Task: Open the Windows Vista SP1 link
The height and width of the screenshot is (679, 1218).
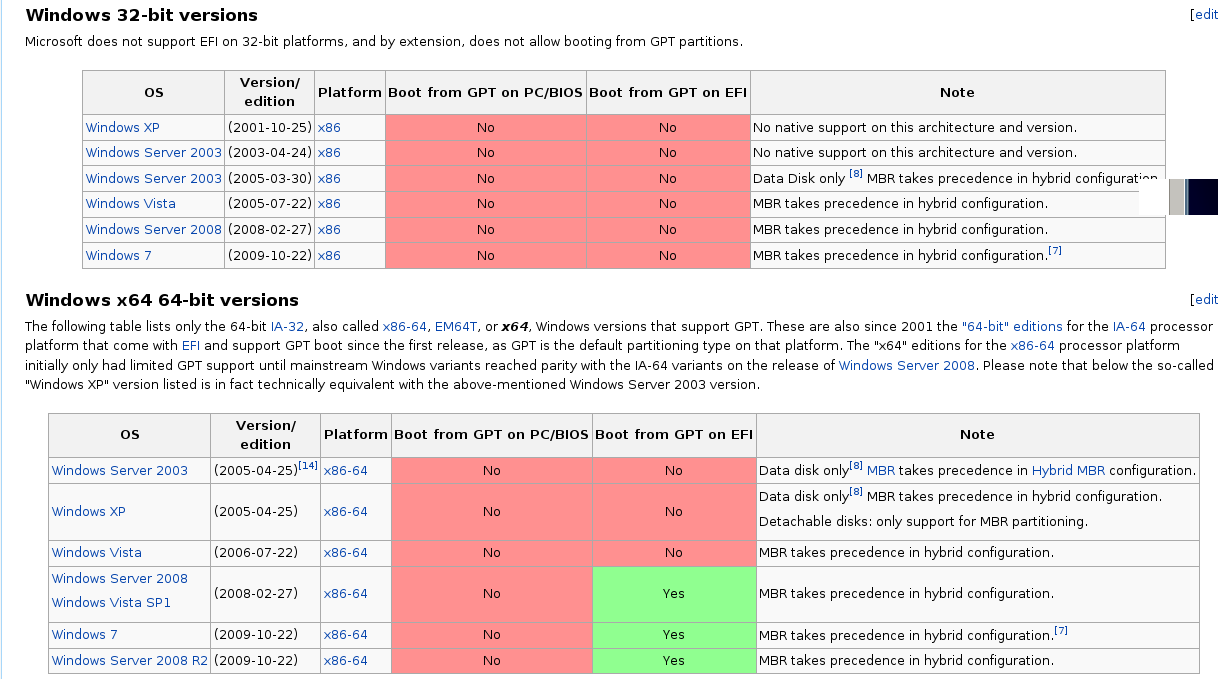Action: (110, 602)
